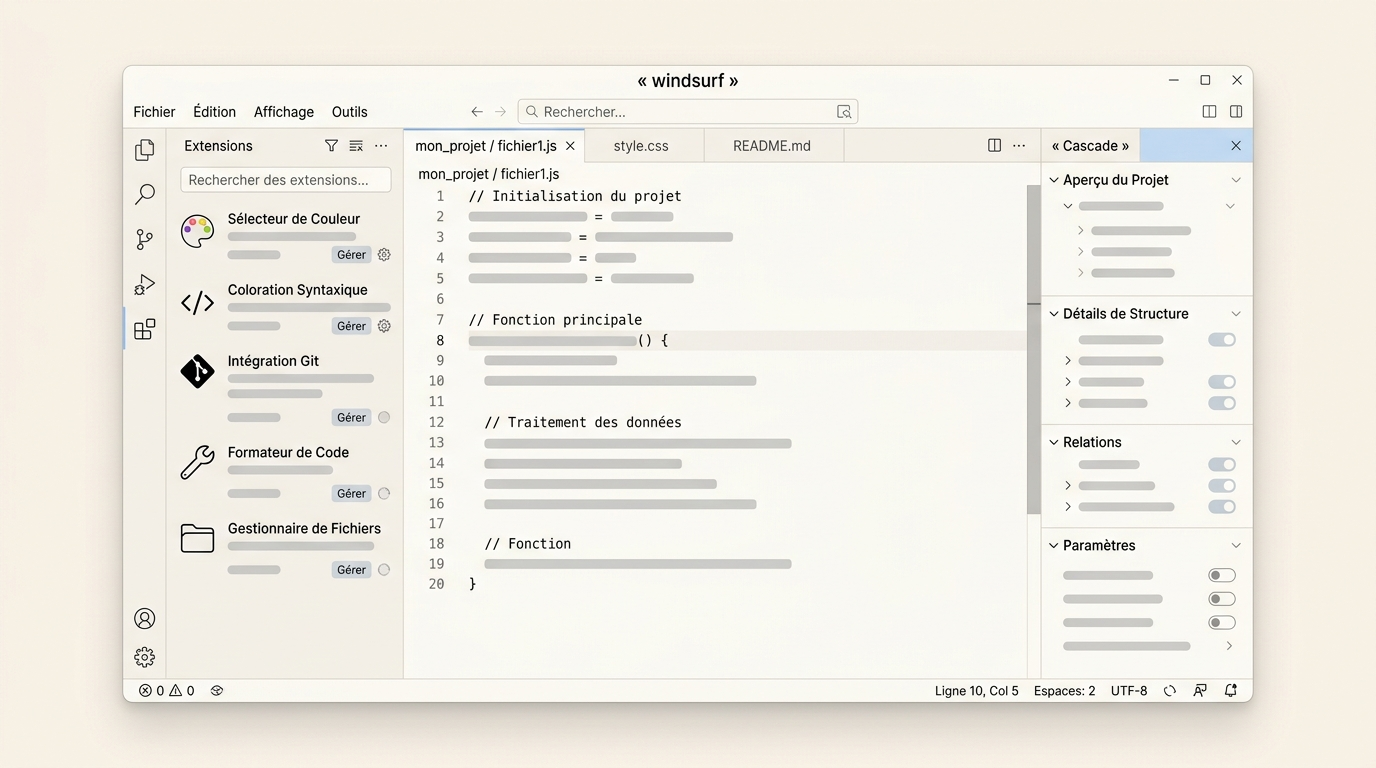Collapse the Détails de Structure section

(1054, 314)
